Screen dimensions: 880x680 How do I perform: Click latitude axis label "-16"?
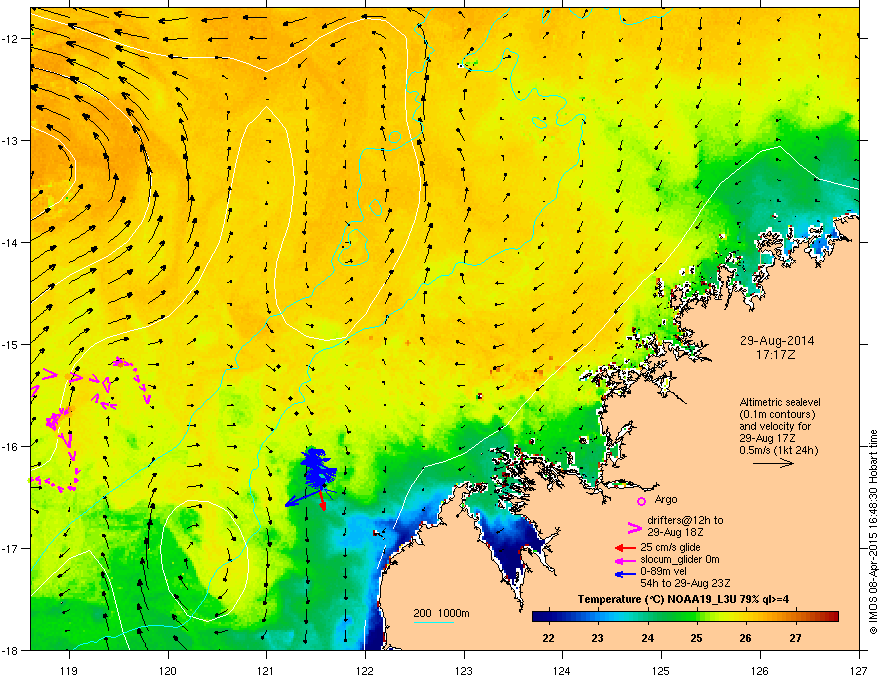10,447
